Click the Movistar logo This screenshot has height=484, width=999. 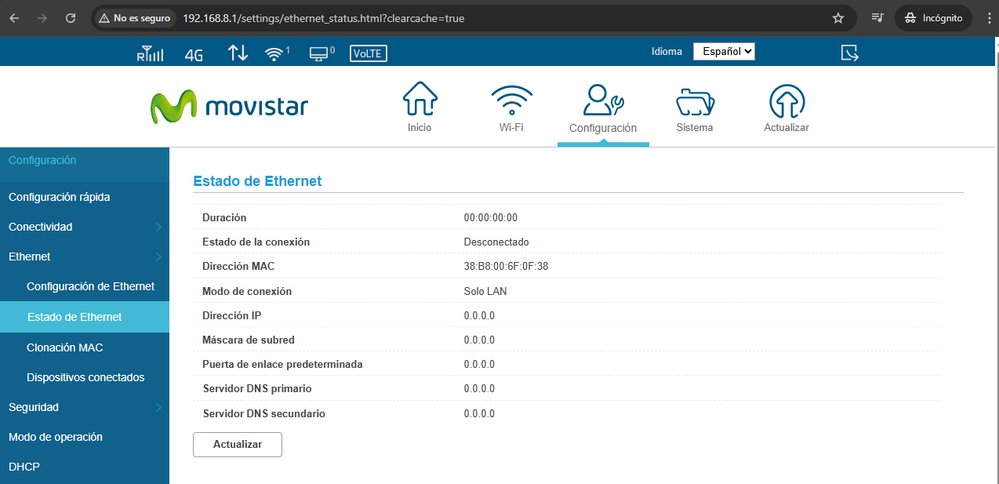point(230,106)
